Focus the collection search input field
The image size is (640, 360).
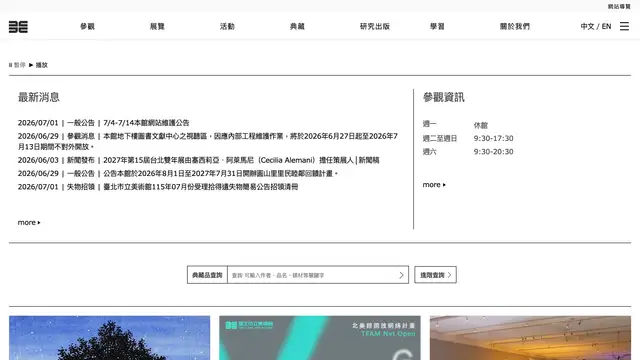coord(312,275)
